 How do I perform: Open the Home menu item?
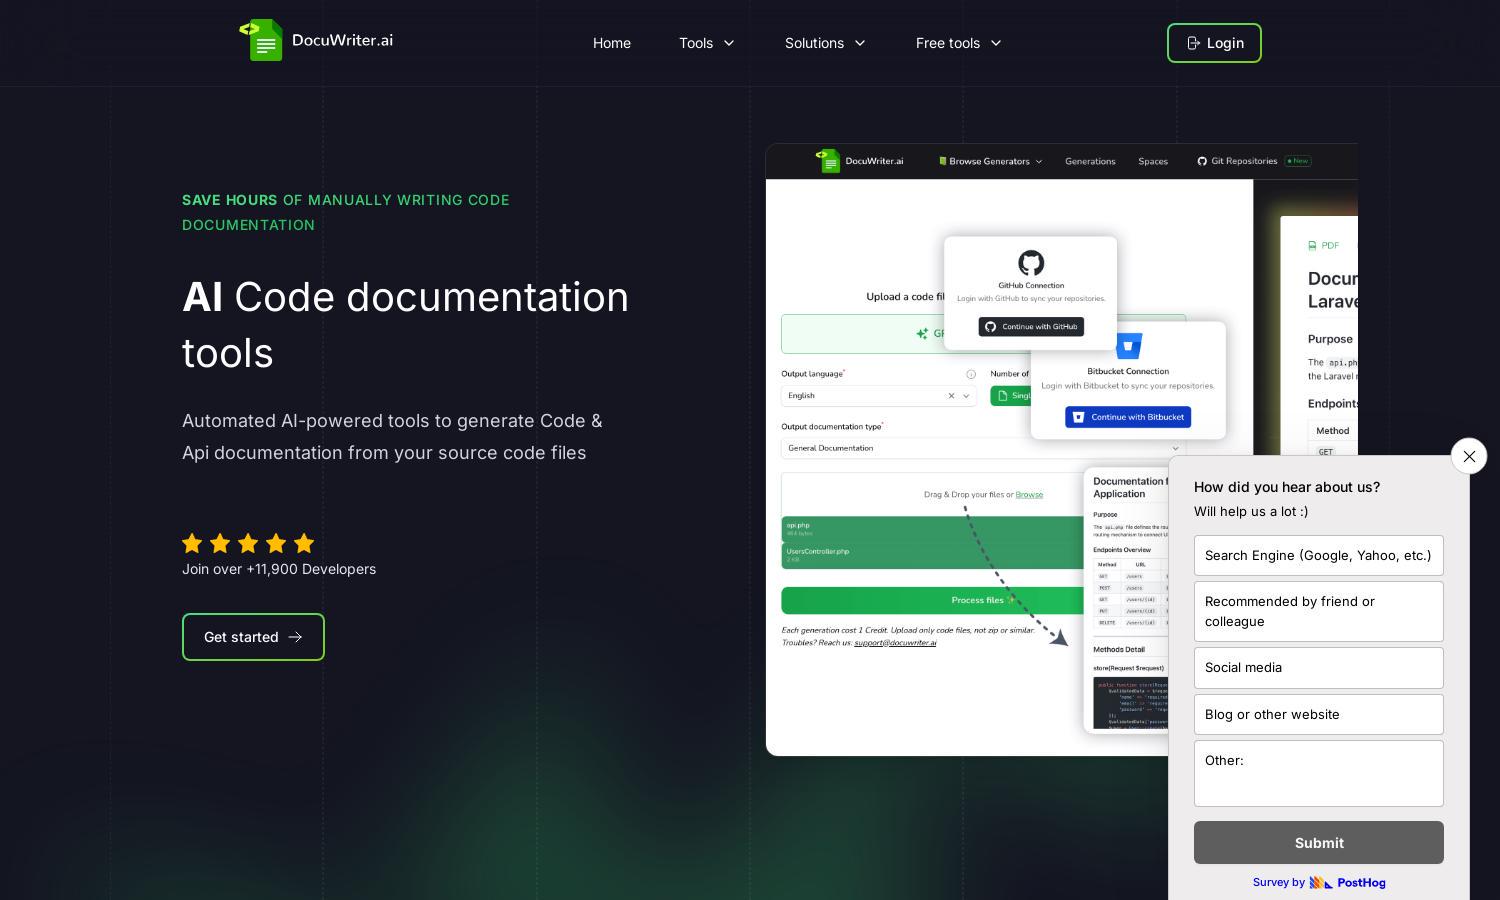[x=612, y=43]
